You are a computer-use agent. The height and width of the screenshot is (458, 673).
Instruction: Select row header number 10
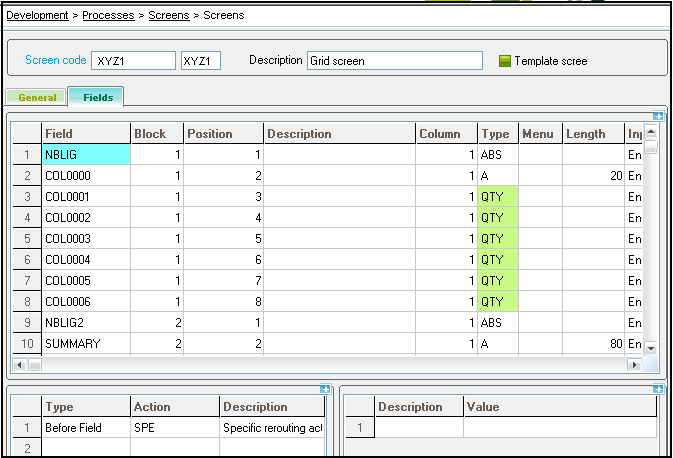tap(27, 344)
